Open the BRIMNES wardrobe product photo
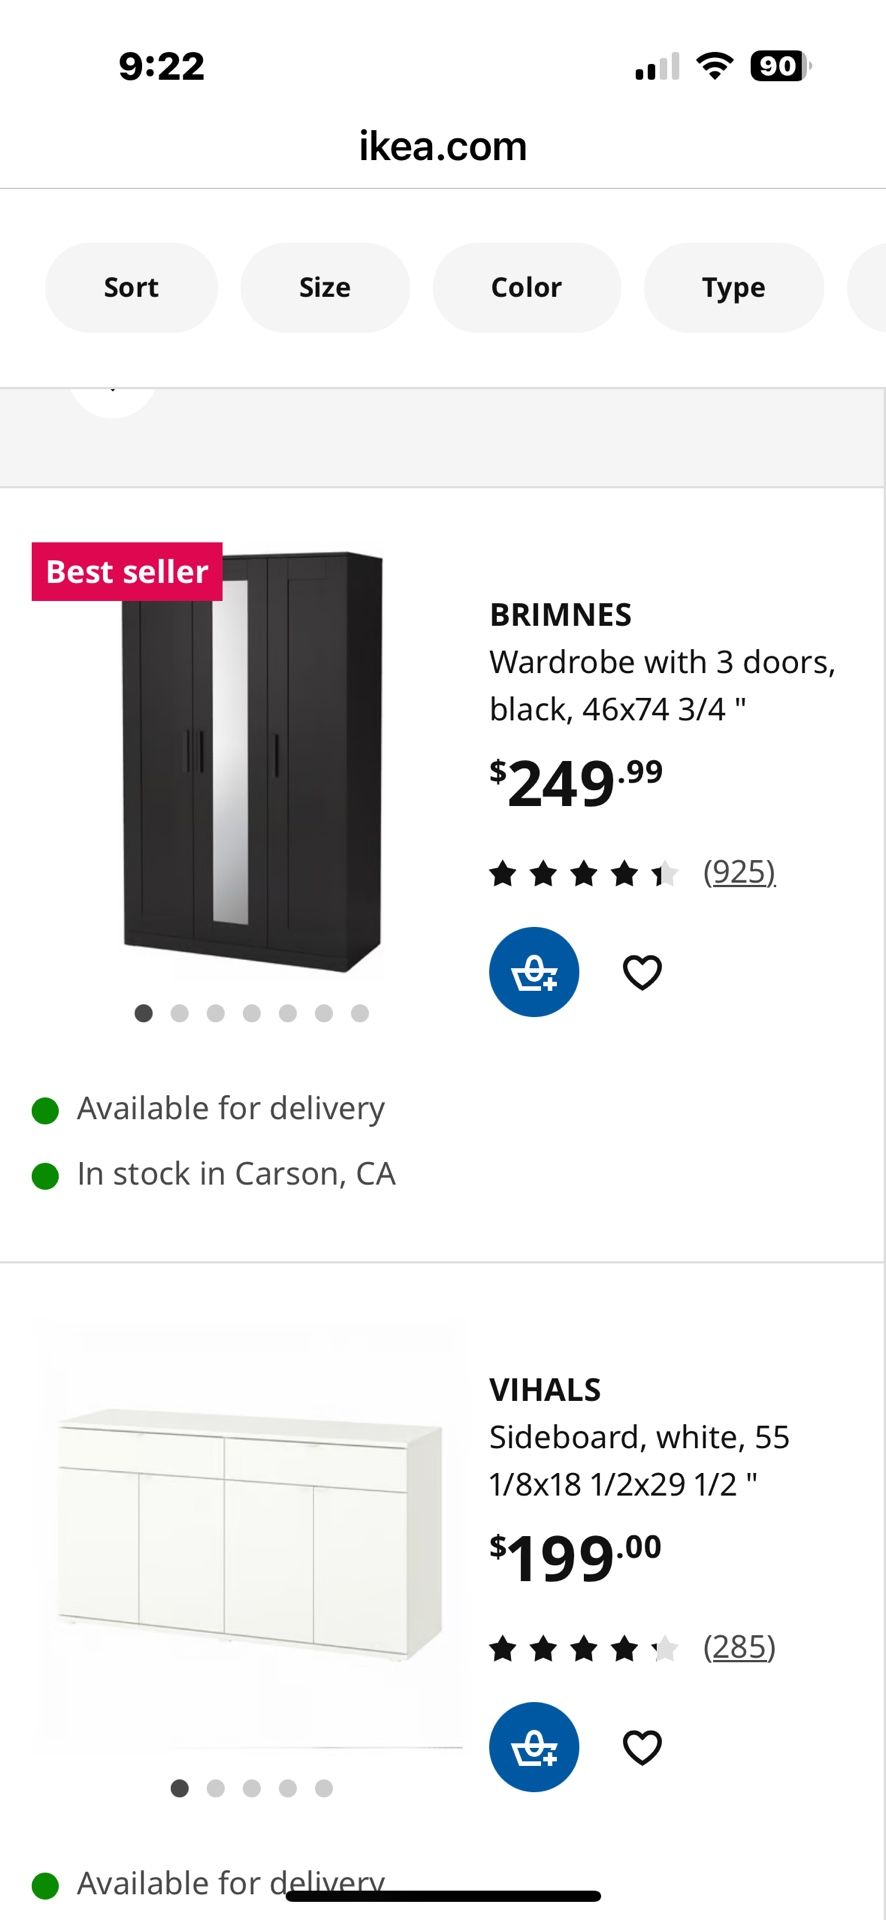This screenshot has height=1920, width=886. pos(250,760)
